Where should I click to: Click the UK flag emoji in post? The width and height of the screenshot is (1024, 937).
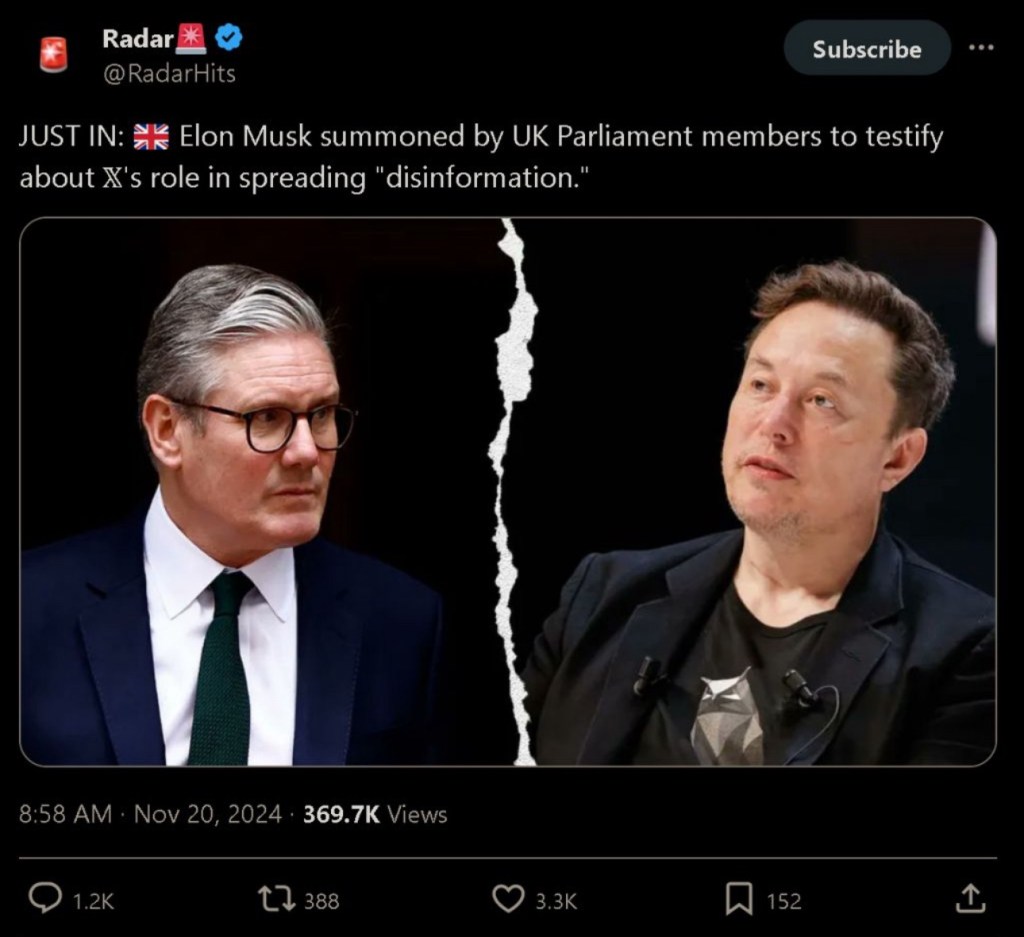[x=151, y=137]
